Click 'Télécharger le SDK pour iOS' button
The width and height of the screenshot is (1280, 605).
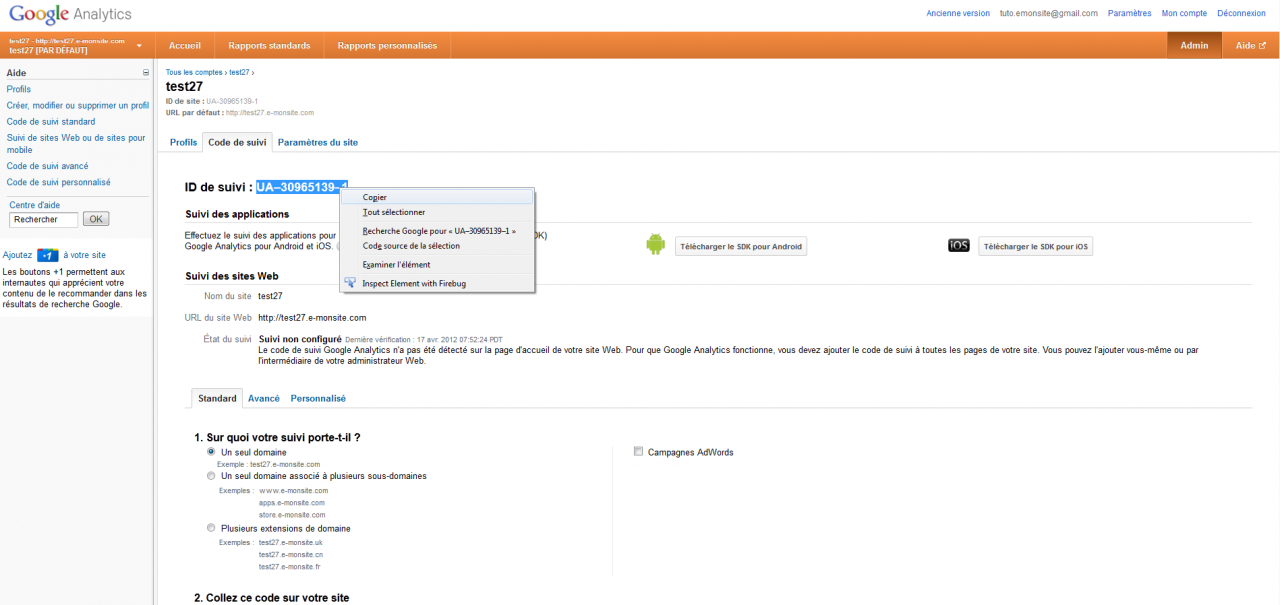(x=1036, y=246)
